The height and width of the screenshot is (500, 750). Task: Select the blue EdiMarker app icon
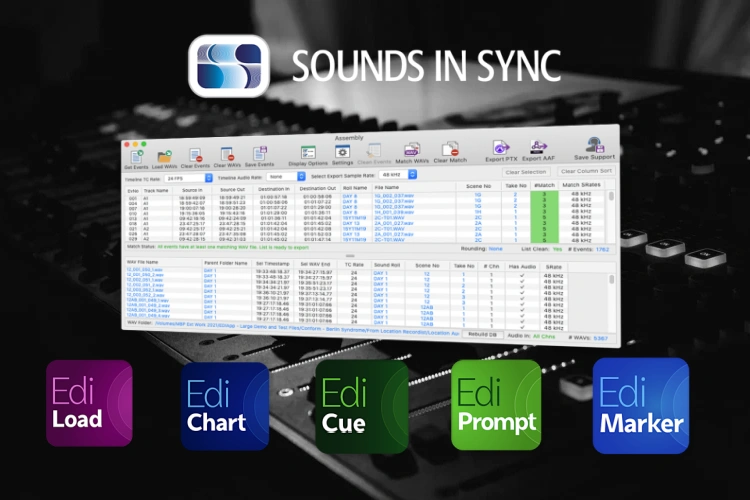pos(641,405)
